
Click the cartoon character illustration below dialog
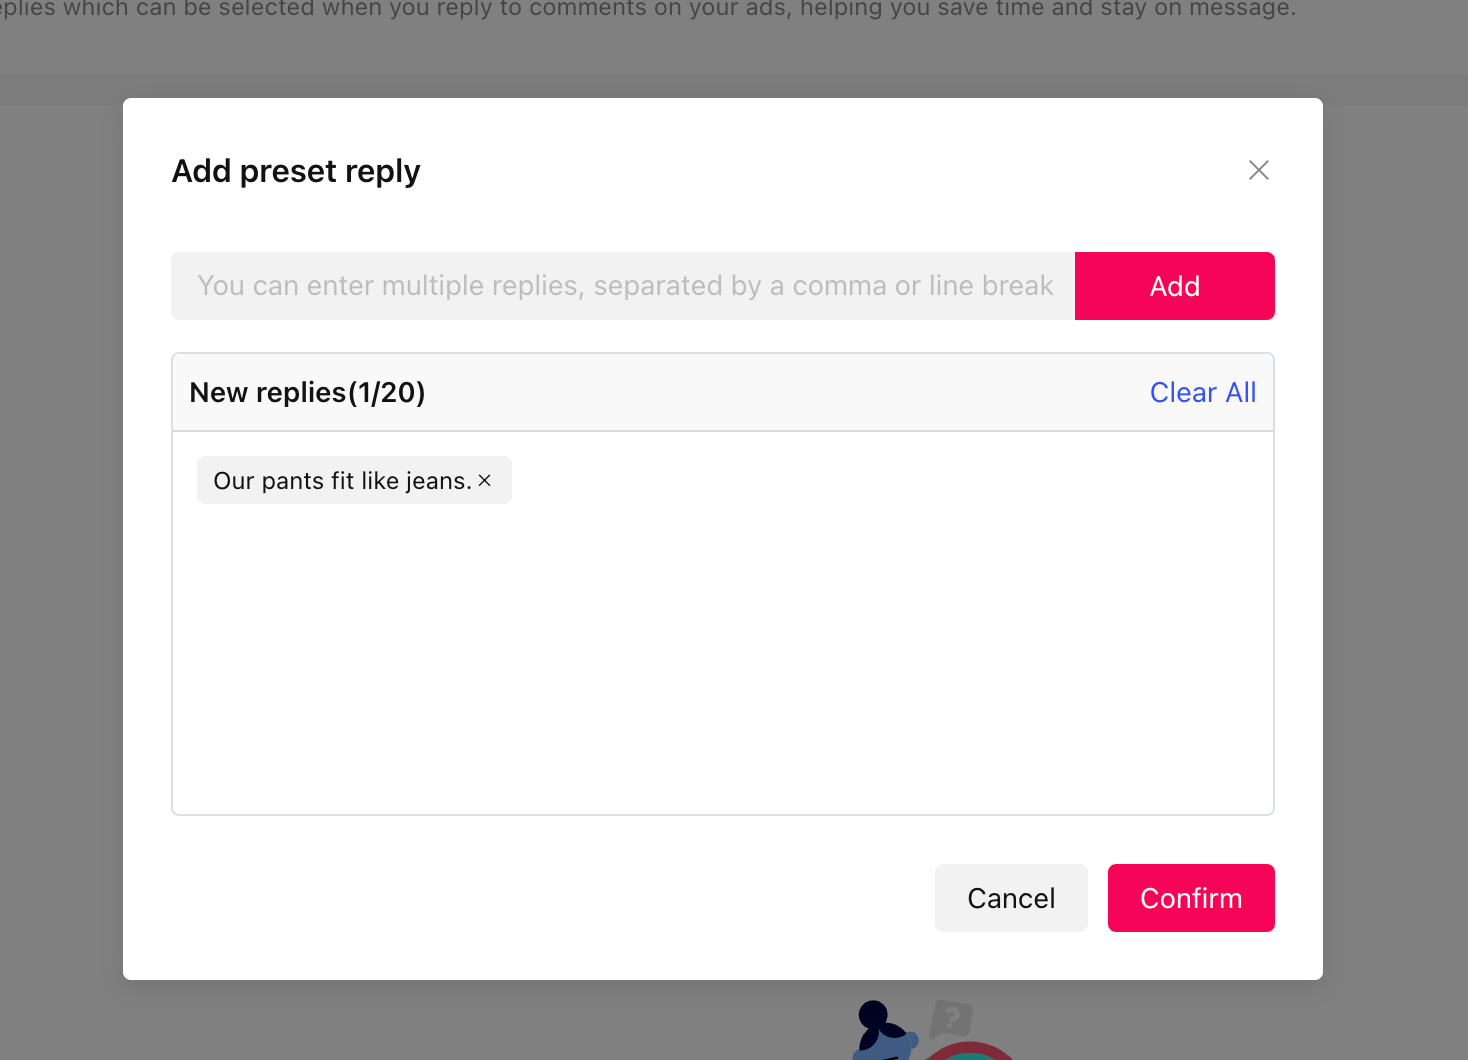885,1030
